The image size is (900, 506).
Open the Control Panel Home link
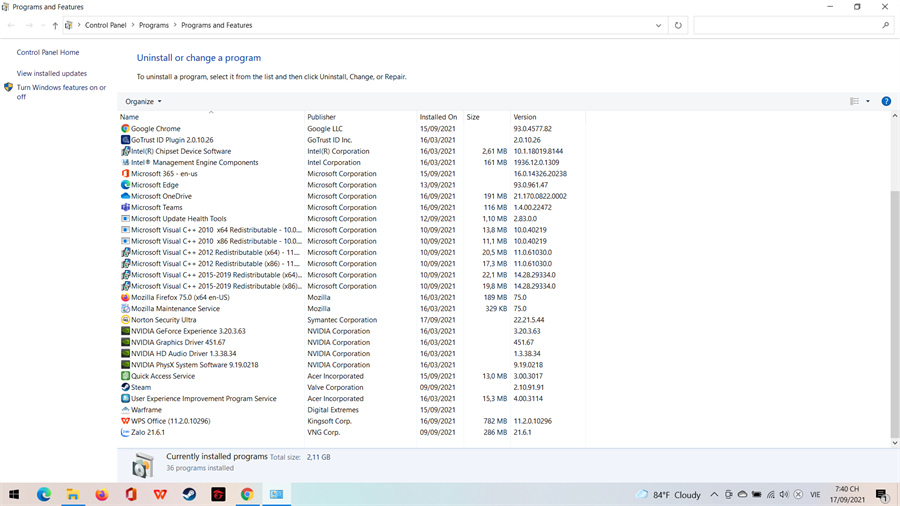tap(48, 52)
